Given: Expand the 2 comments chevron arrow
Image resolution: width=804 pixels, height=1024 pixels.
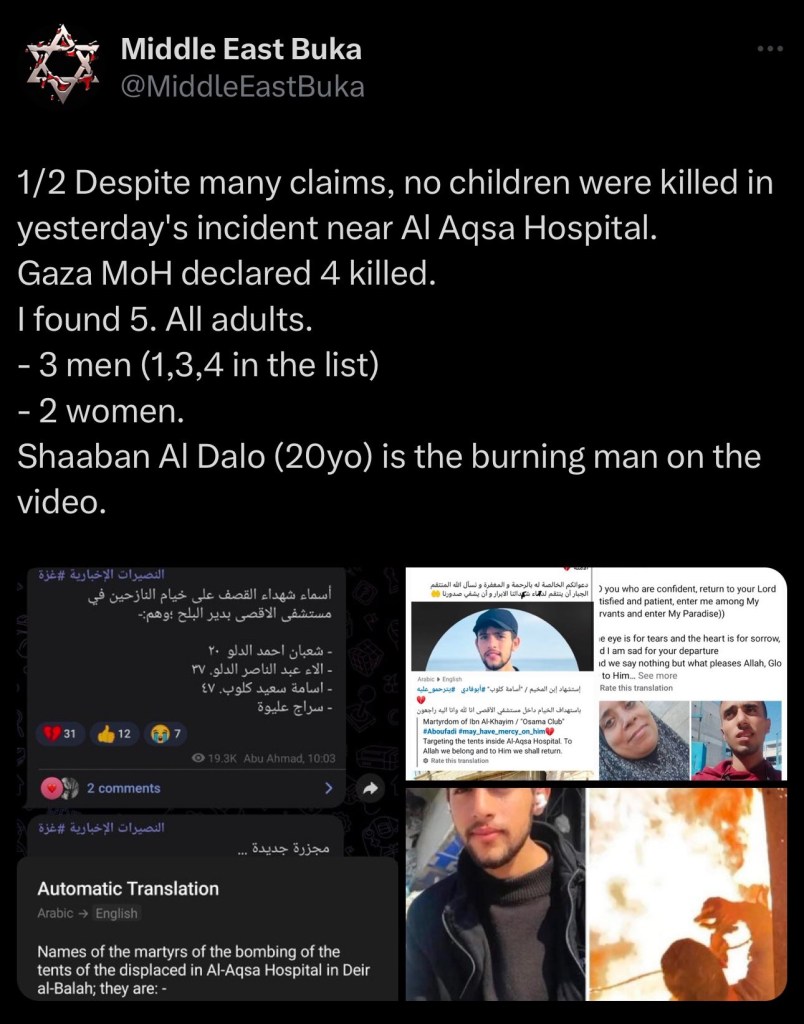Looking at the screenshot, I should [329, 788].
